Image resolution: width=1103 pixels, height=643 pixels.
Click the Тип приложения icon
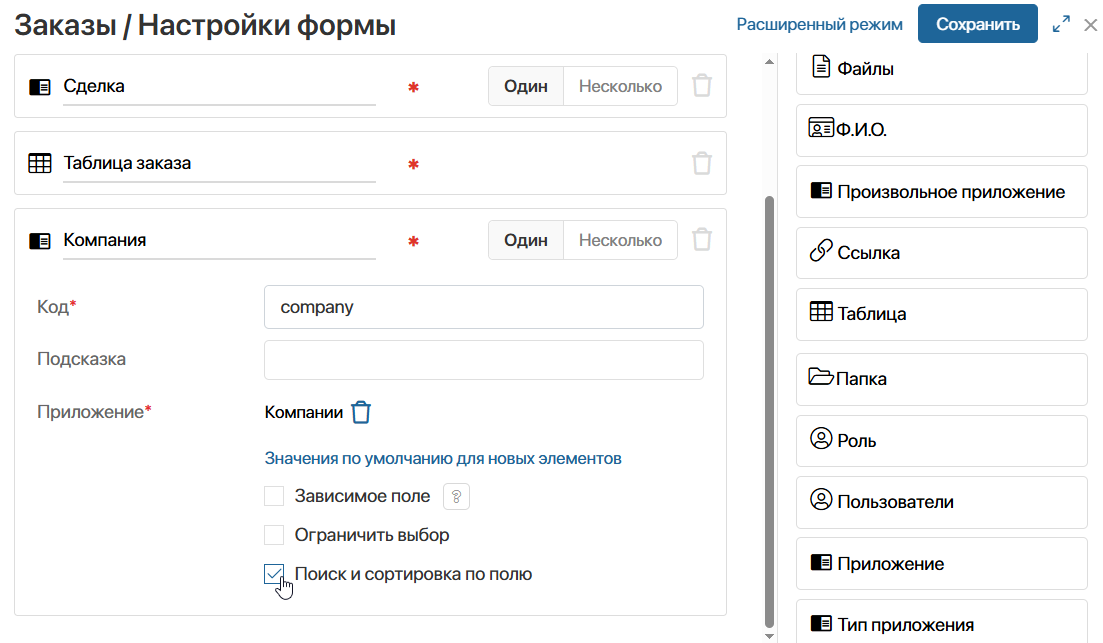click(821, 623)
